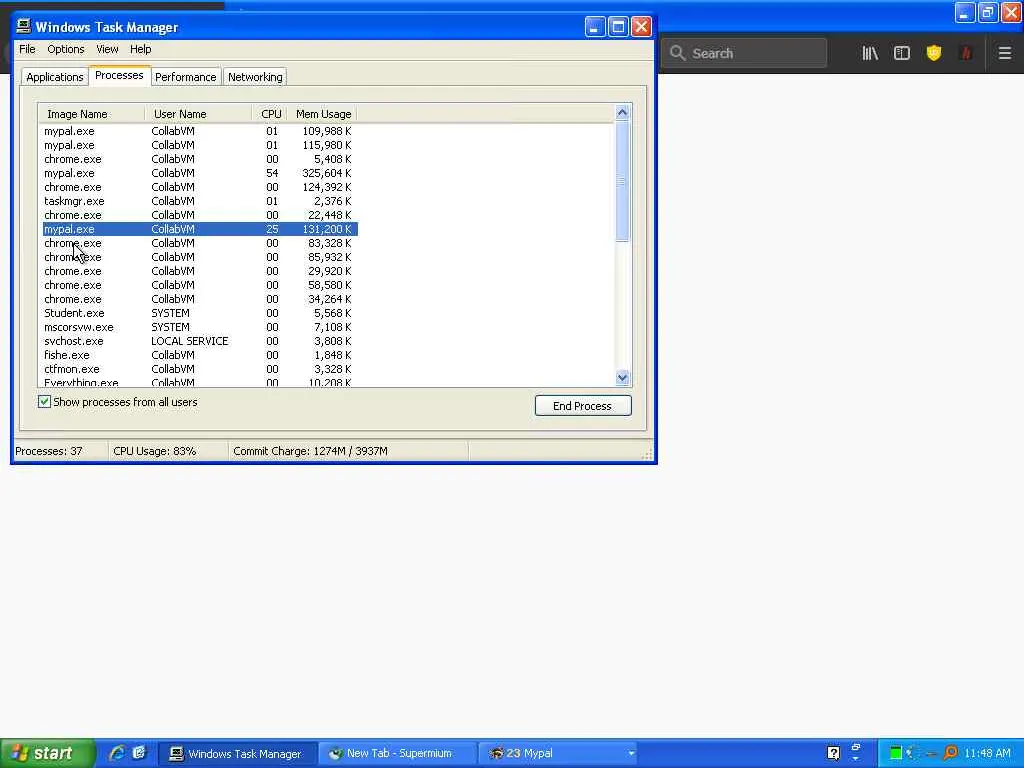The height and width of the screenshot is (768, 1024).
Task: Click the process list scroll down arrow
Action: (x=622, y=377)
